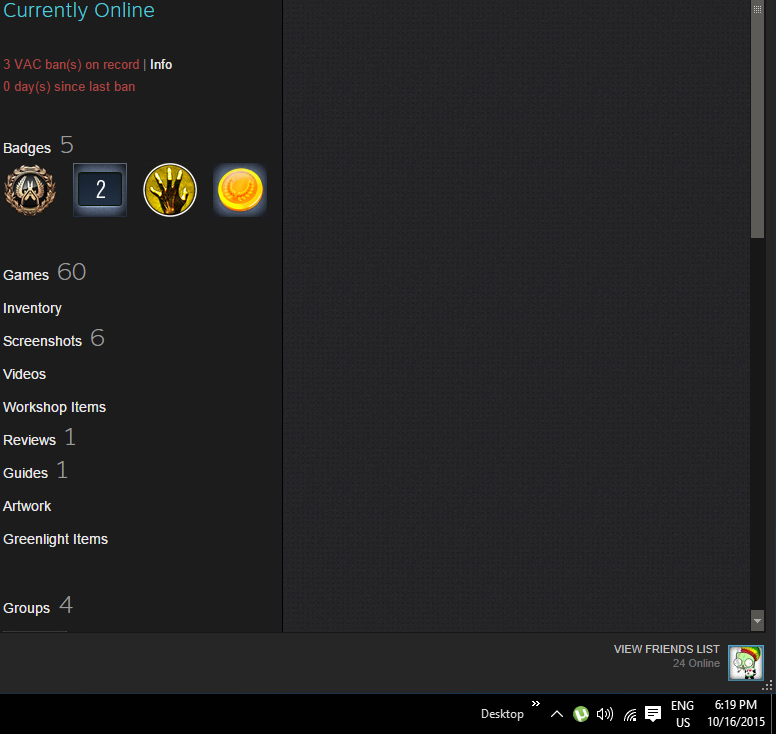Click the ENG US language indicator
The image size is (776, 734).
pyautogui.click(x=682, y=714)
